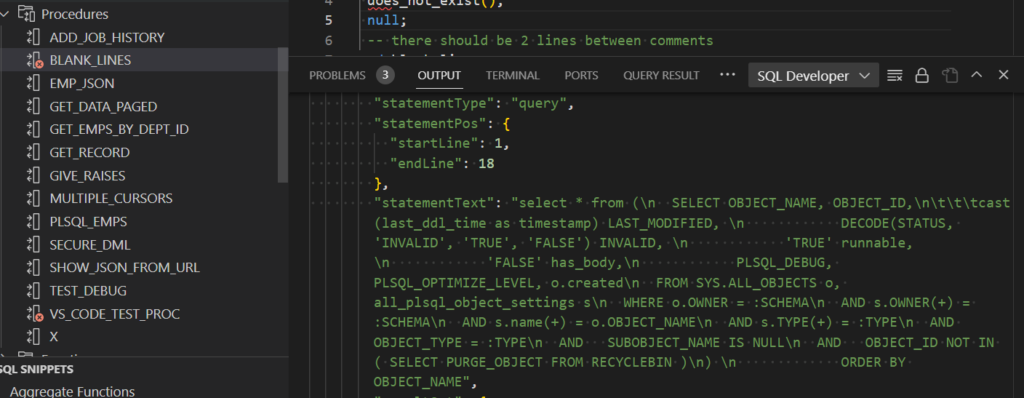This screenshot has height=398, width=1024.
Task: Maximize the panel with the chevron-up icon
Action: [976, 75]
